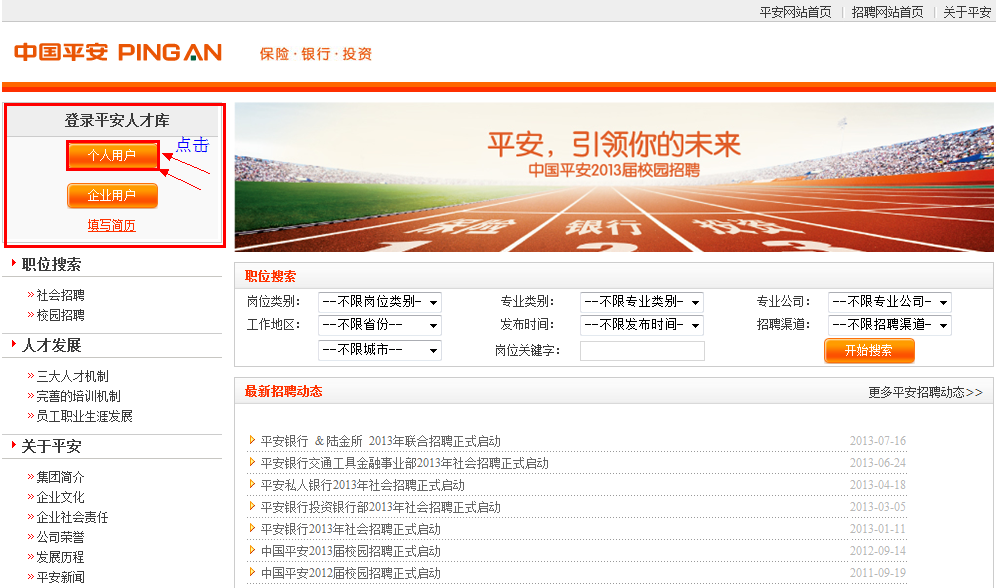996x588 pixels.
Task: Click the 个人用户 login button
Action: coord(112,155)
